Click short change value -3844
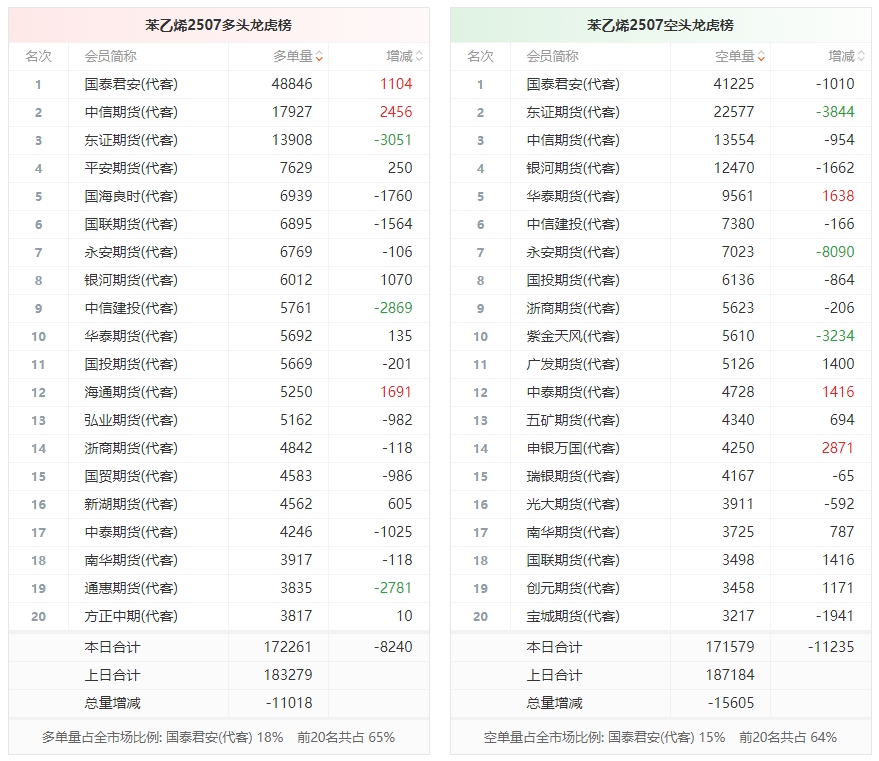This screenshot has height=761, width=879. [835, 112]
